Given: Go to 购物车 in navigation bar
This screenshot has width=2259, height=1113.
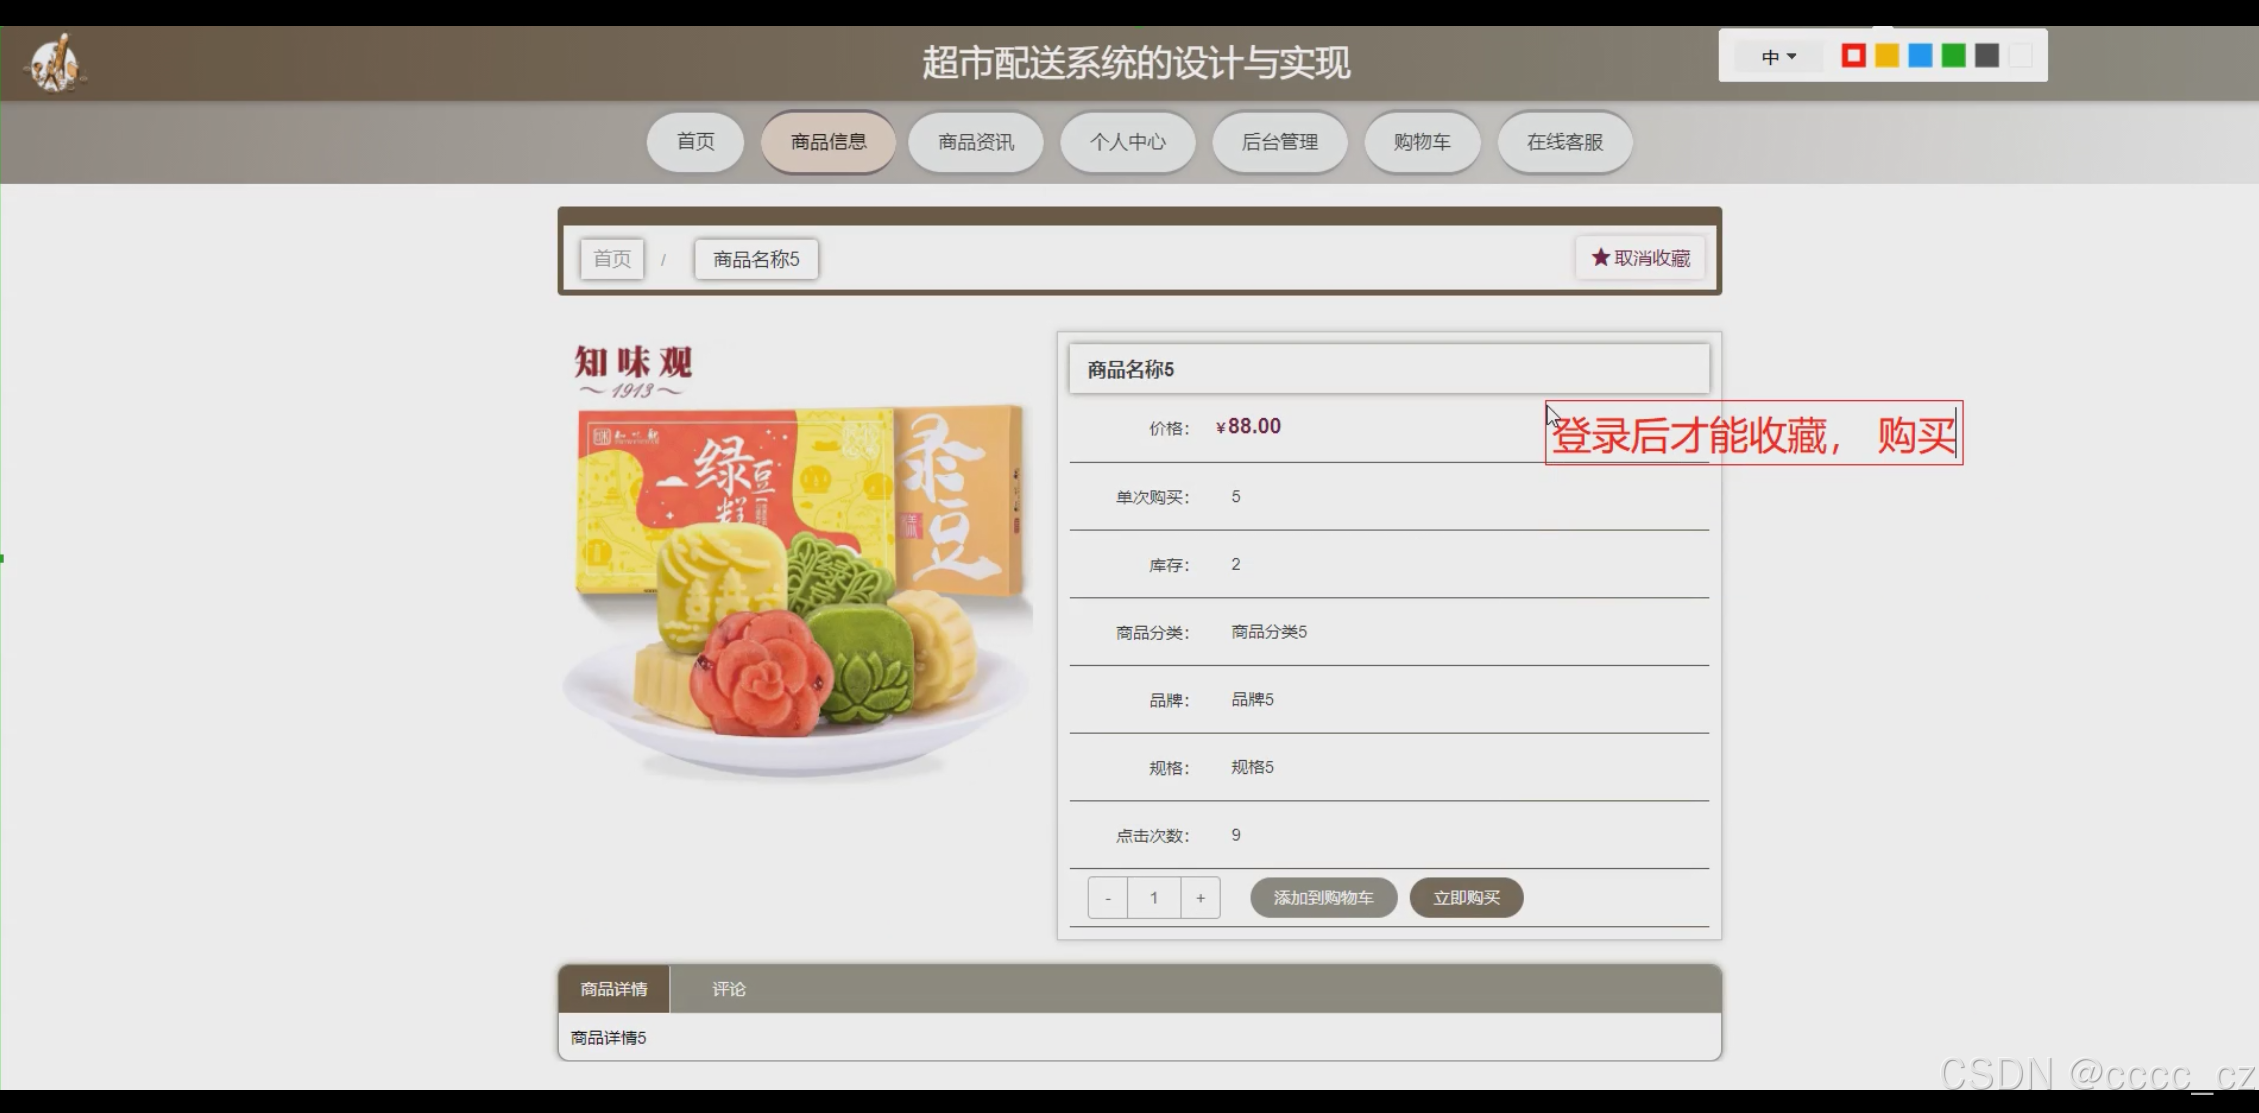Looking at the screenshot, I should point(1421,142).
